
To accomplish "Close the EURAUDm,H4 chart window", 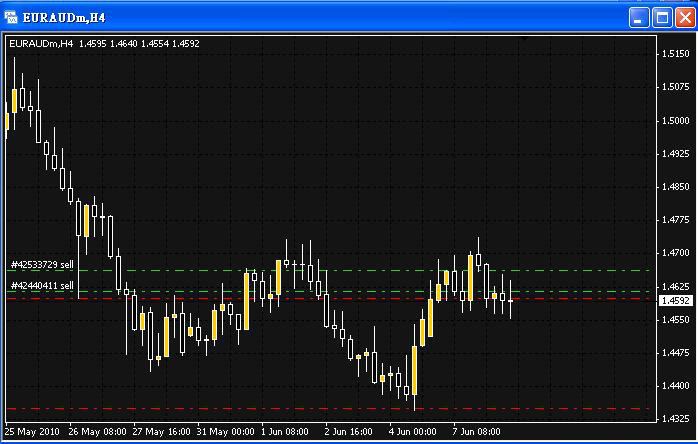I will coord(685,18).
